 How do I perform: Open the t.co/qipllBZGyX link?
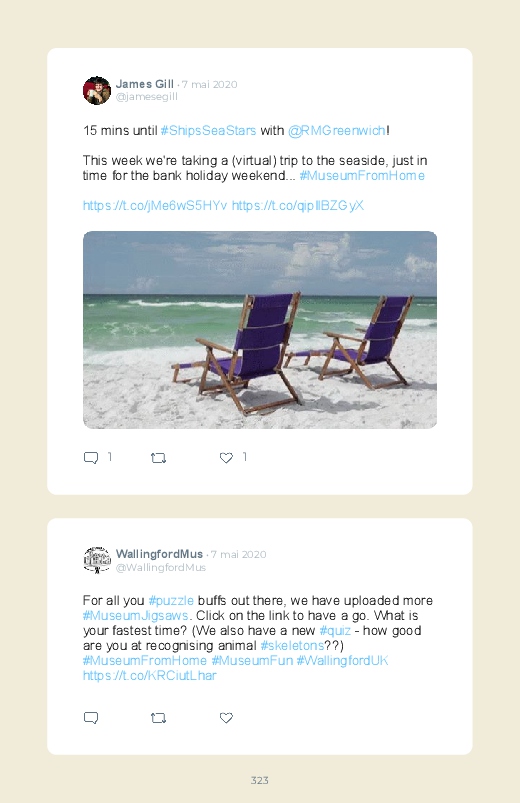click(298, 205)
